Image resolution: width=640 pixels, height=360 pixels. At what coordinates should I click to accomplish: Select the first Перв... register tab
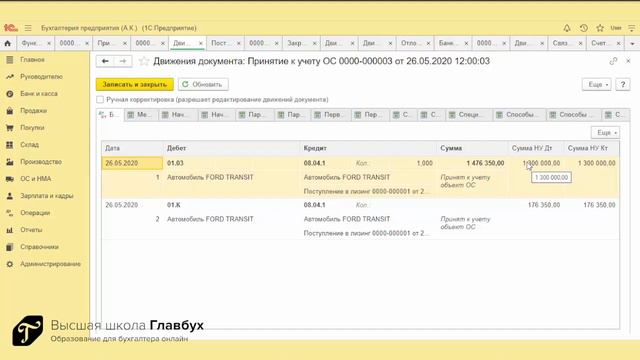click(331, 115)
